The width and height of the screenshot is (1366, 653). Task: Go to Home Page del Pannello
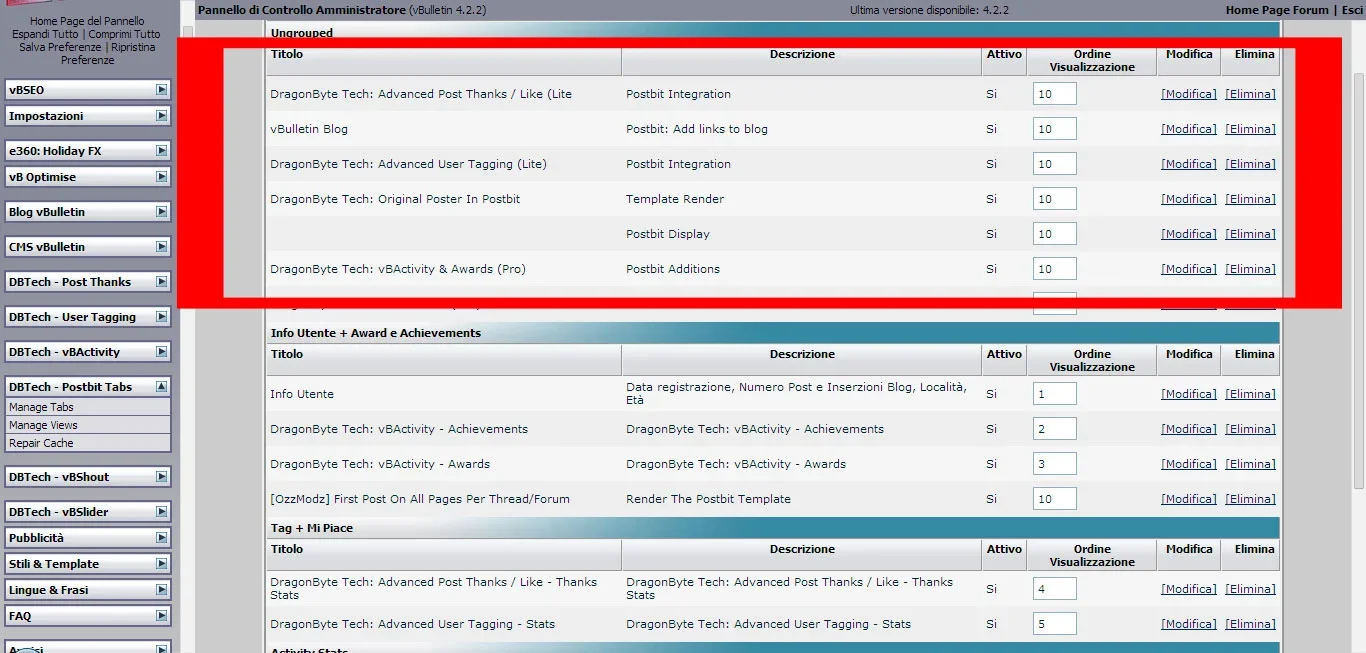(x=87, y=21)
